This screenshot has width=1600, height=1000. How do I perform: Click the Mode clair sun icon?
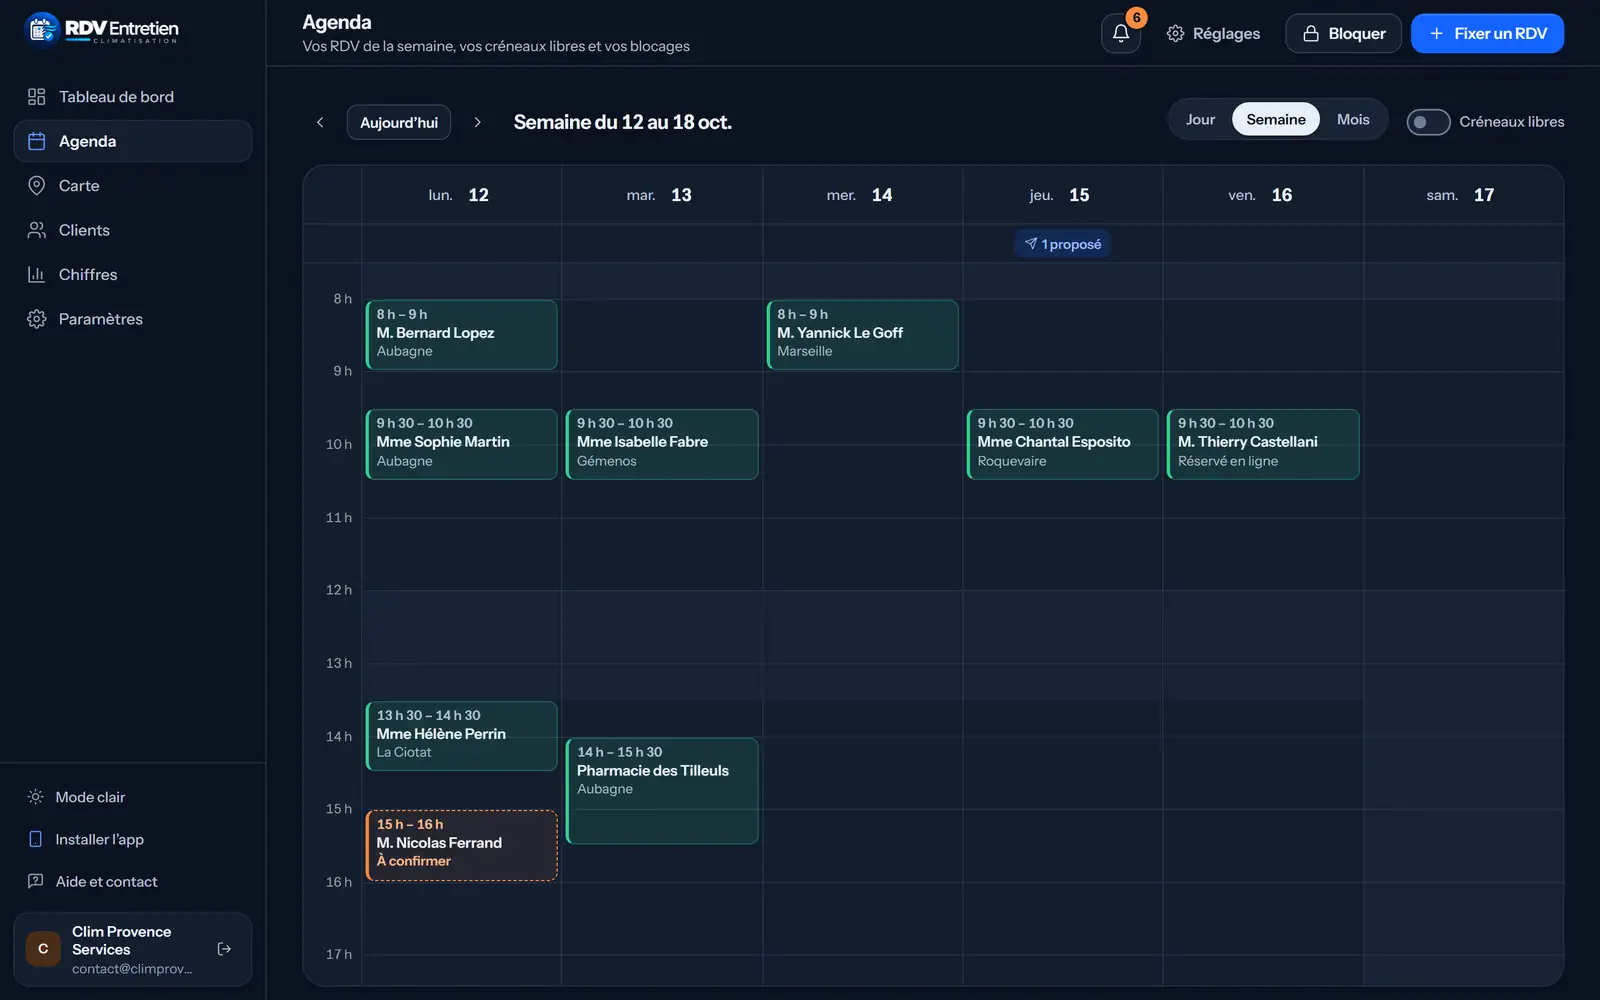tap(36, 797)
